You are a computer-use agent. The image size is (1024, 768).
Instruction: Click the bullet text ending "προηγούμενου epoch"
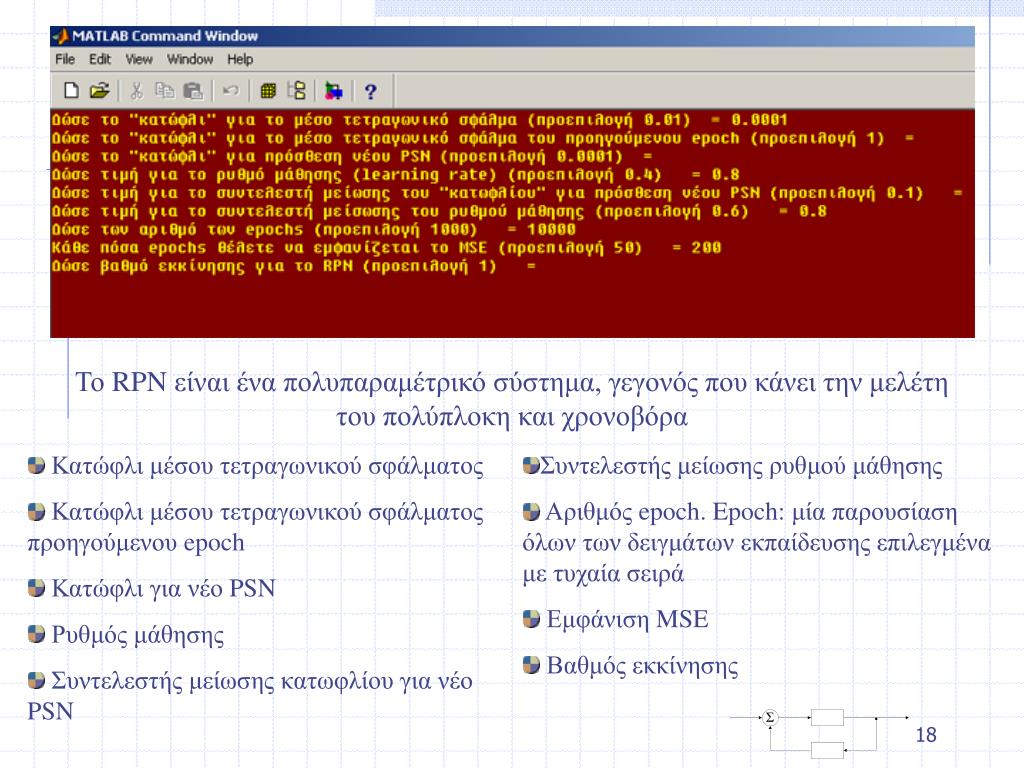point(255,527)
